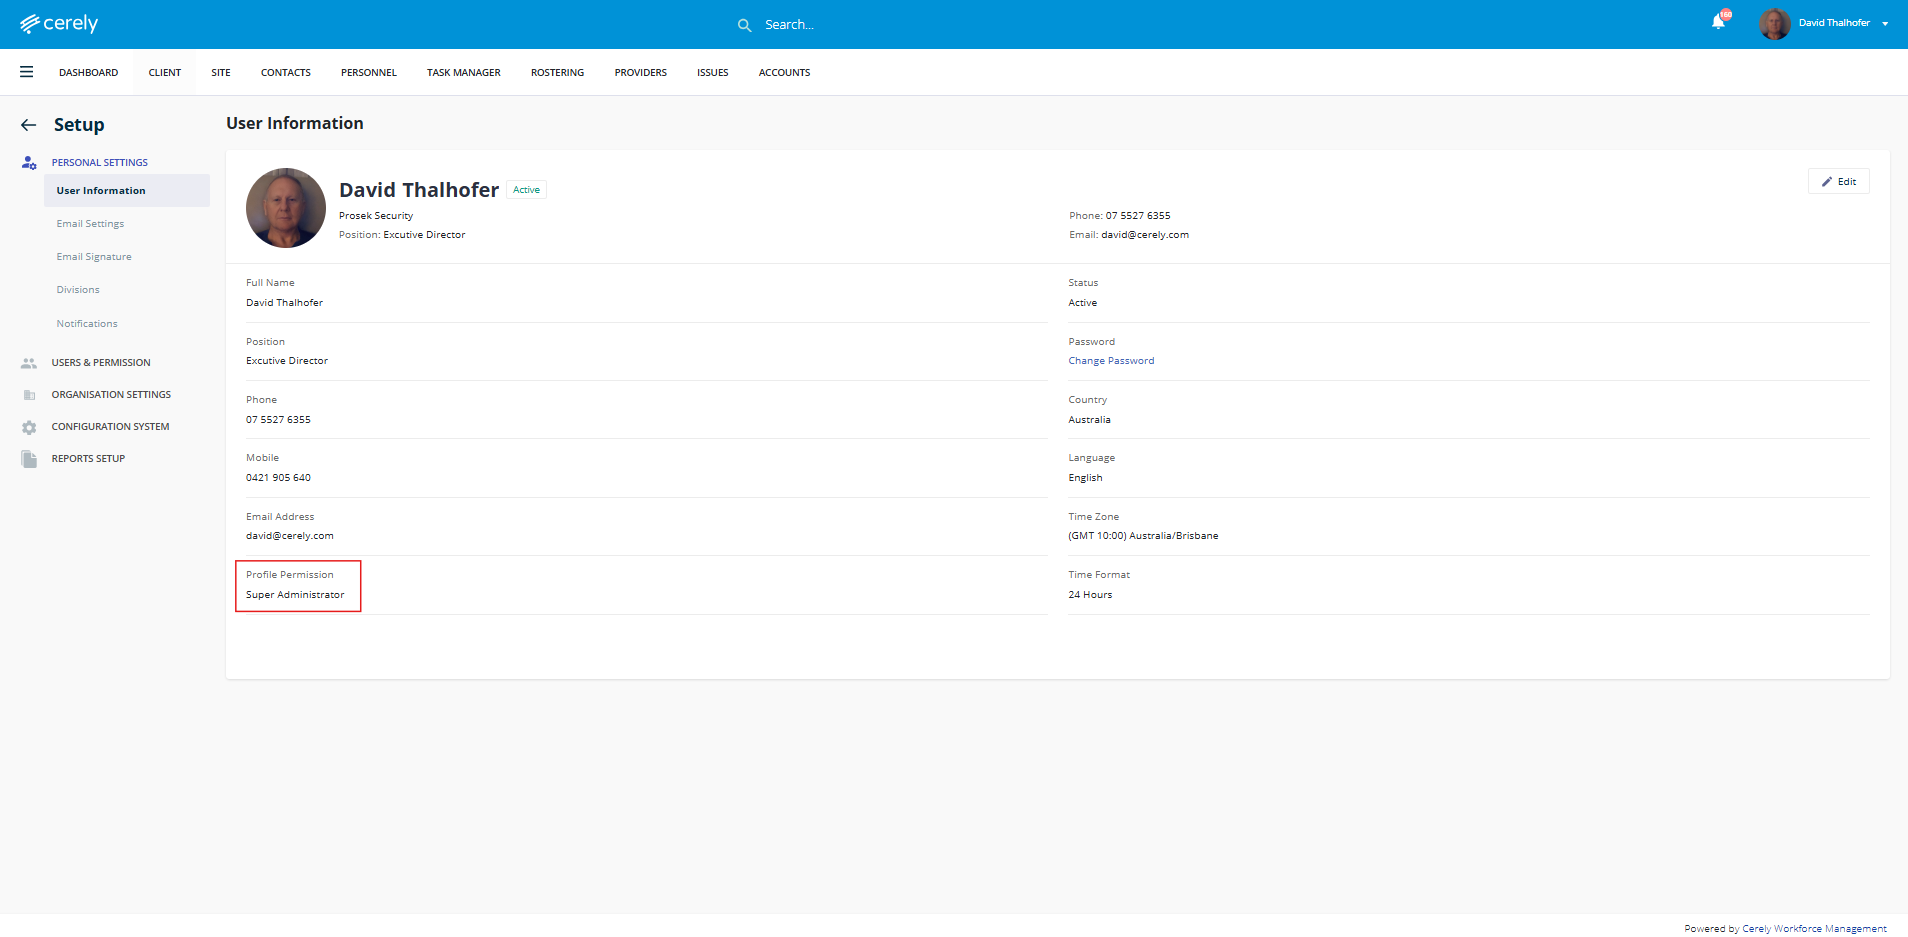Image resolution: width=1908 pixels, height=937 pixels.
Task: Click the Organisation Settings building icon
Action: click(x=29, y=395)
